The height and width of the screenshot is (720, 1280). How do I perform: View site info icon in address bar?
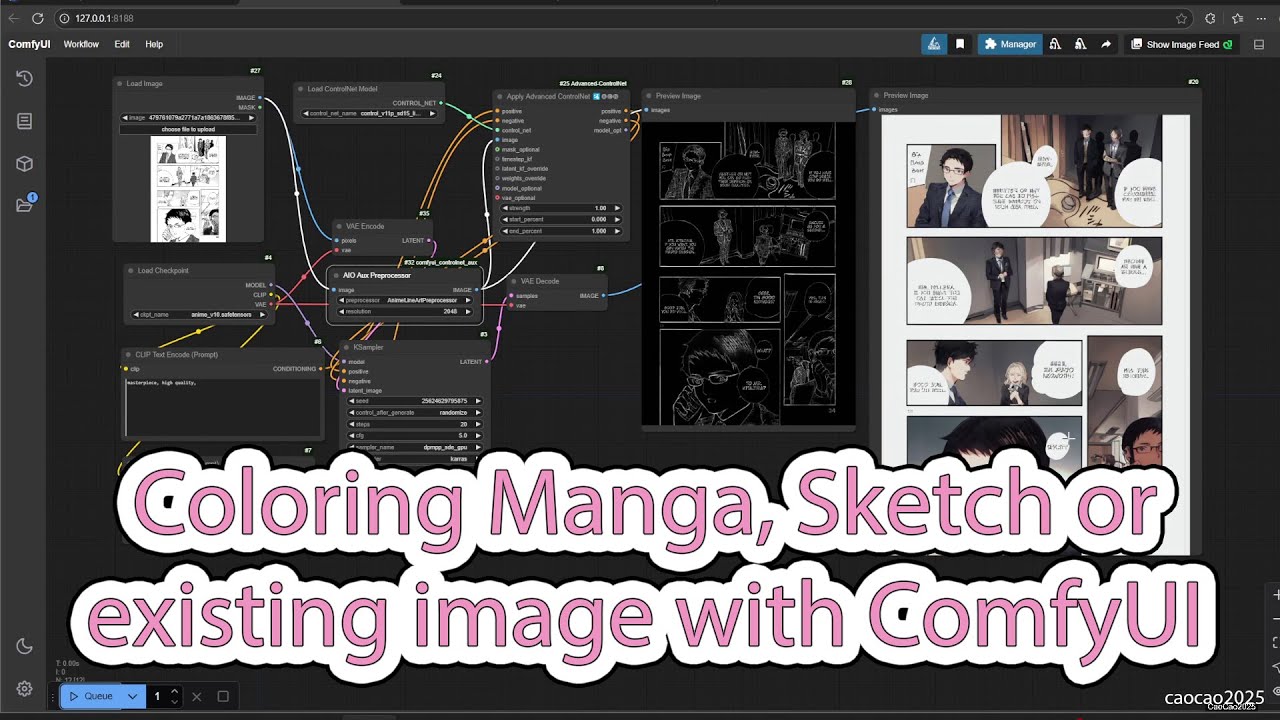[64, 18]
